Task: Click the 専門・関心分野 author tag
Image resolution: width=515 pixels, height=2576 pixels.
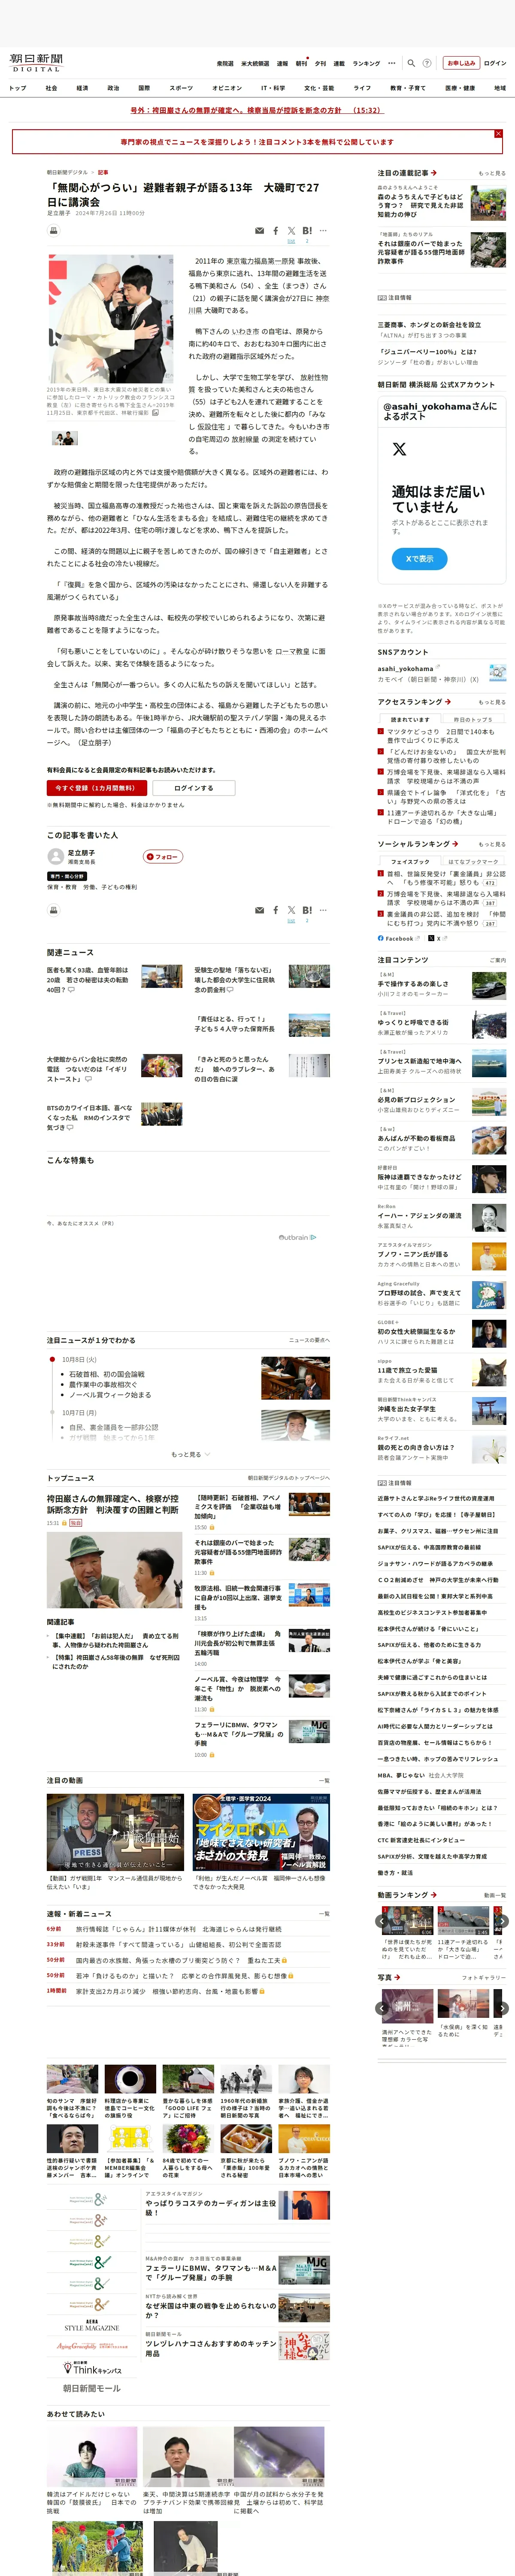Action: 68,876
